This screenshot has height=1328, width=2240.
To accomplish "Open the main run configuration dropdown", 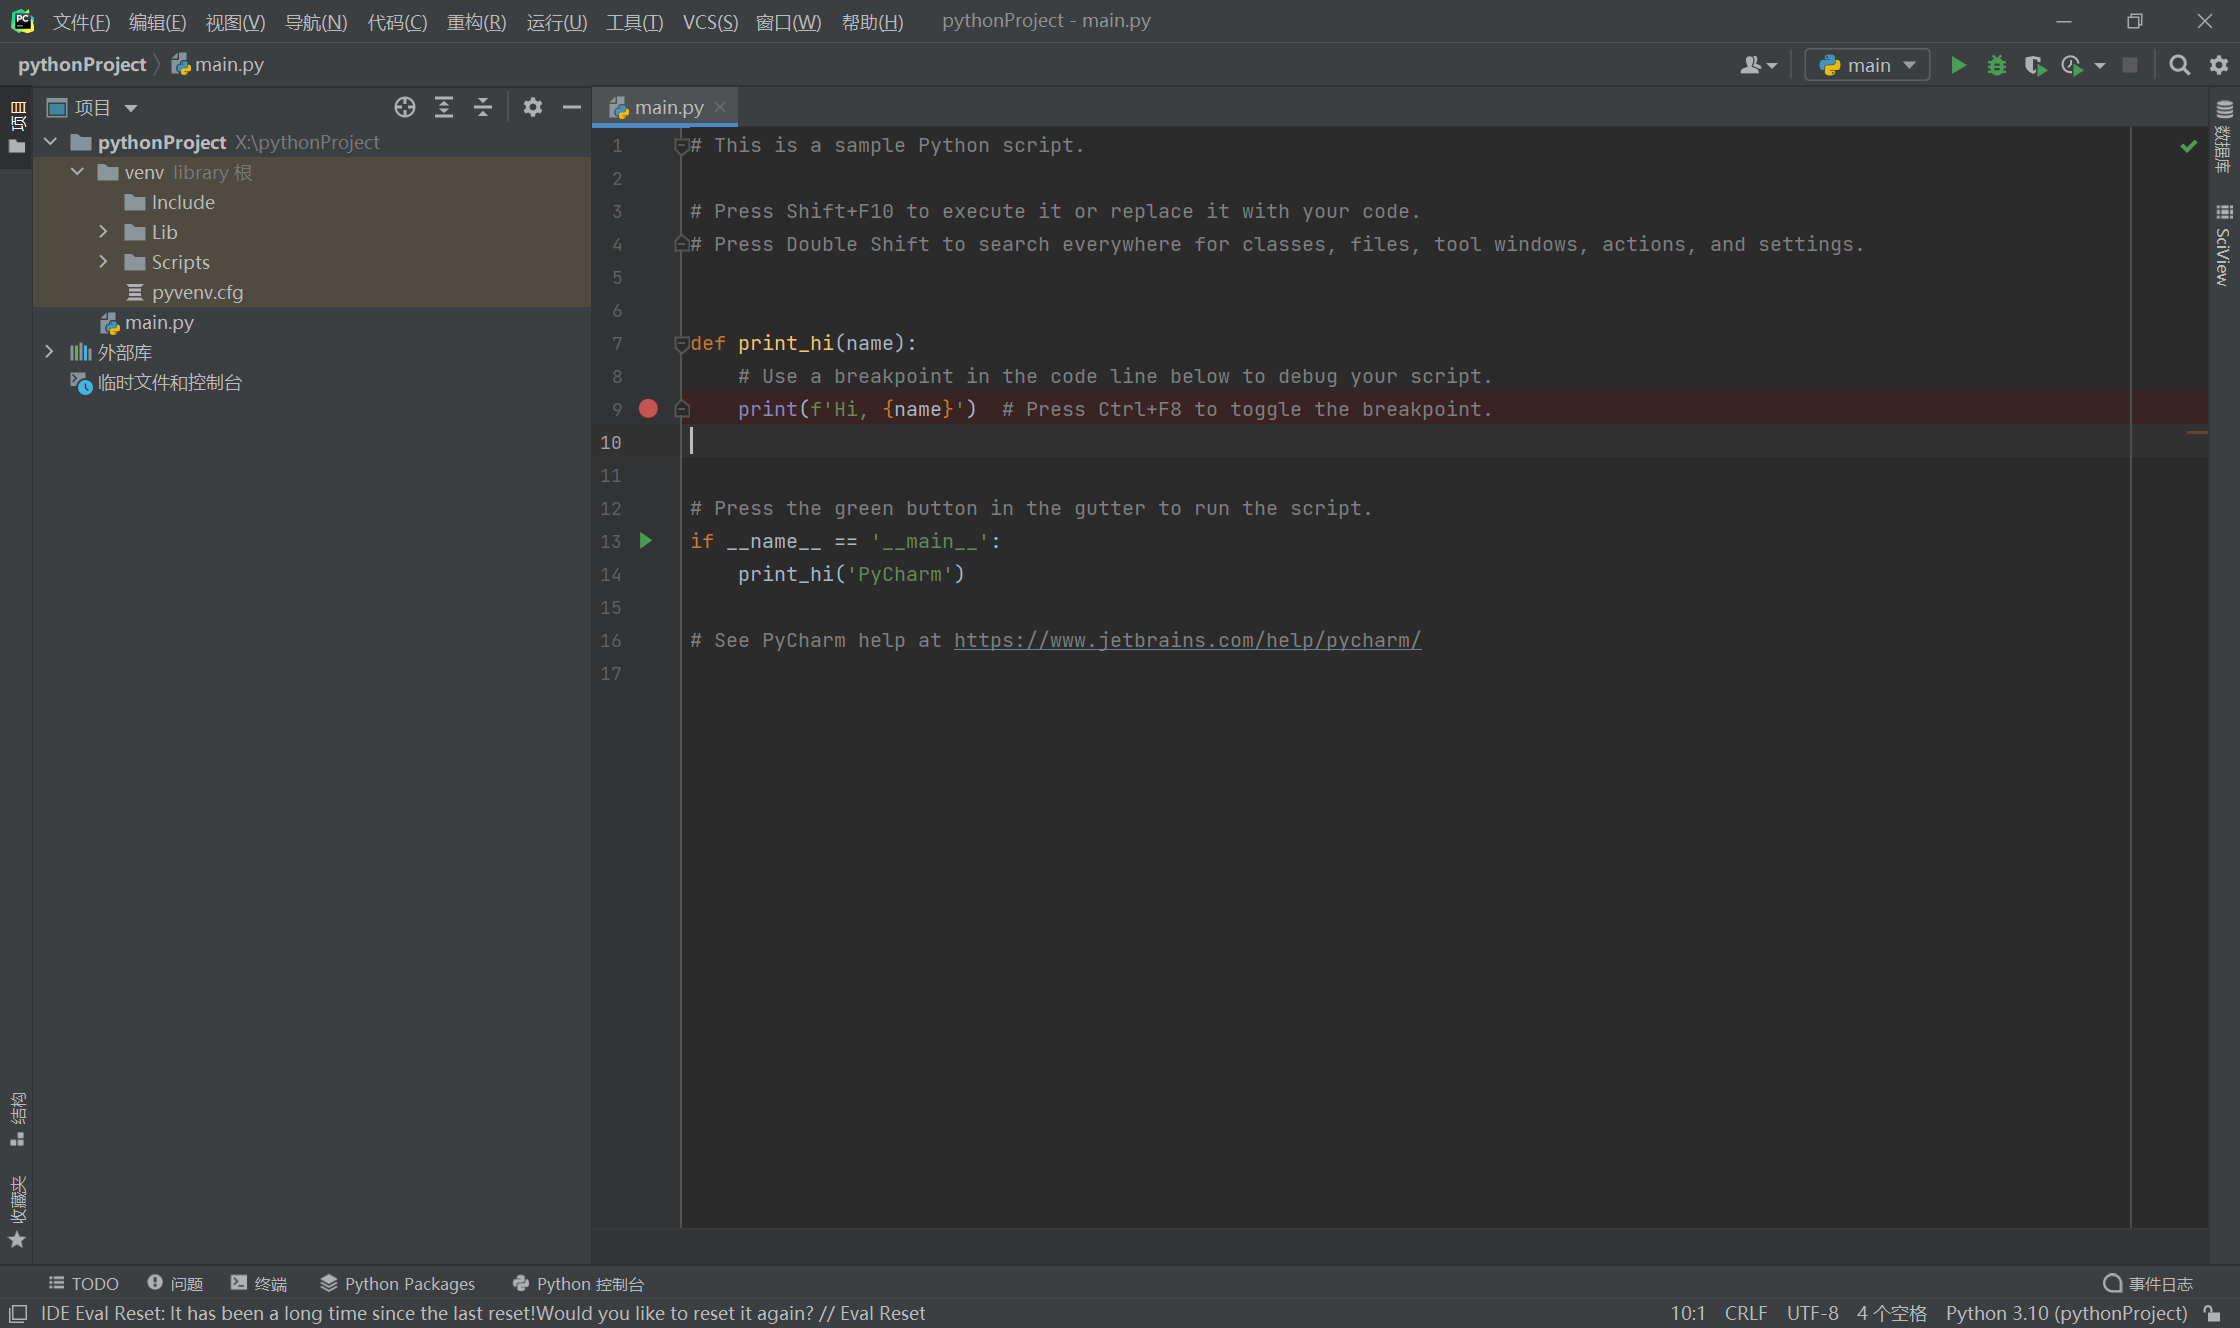I will point(1867,65).
